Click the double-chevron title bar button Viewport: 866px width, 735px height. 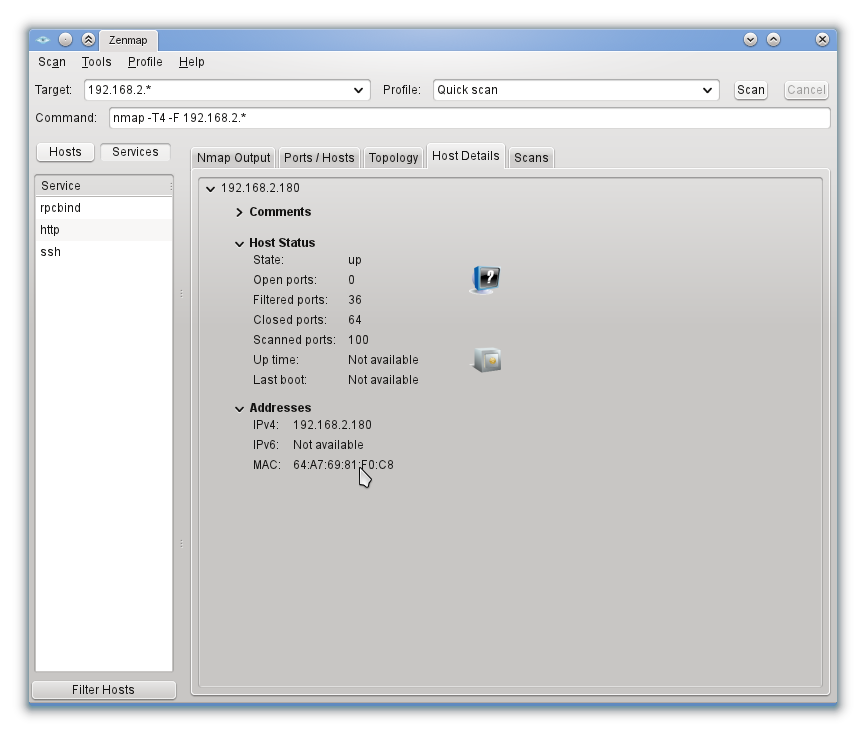[88, 40]
